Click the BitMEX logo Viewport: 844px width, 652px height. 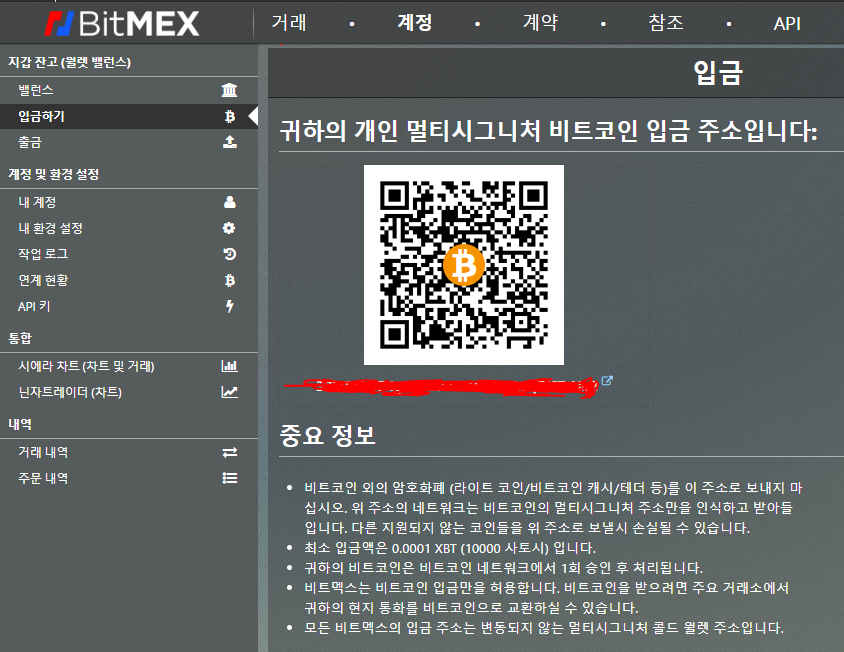pyautogui.click(x=122, y=24)
